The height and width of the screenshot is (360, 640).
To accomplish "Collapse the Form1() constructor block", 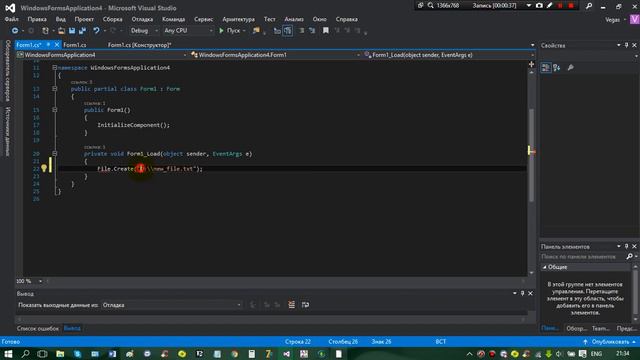I will [x=54, y=110].
